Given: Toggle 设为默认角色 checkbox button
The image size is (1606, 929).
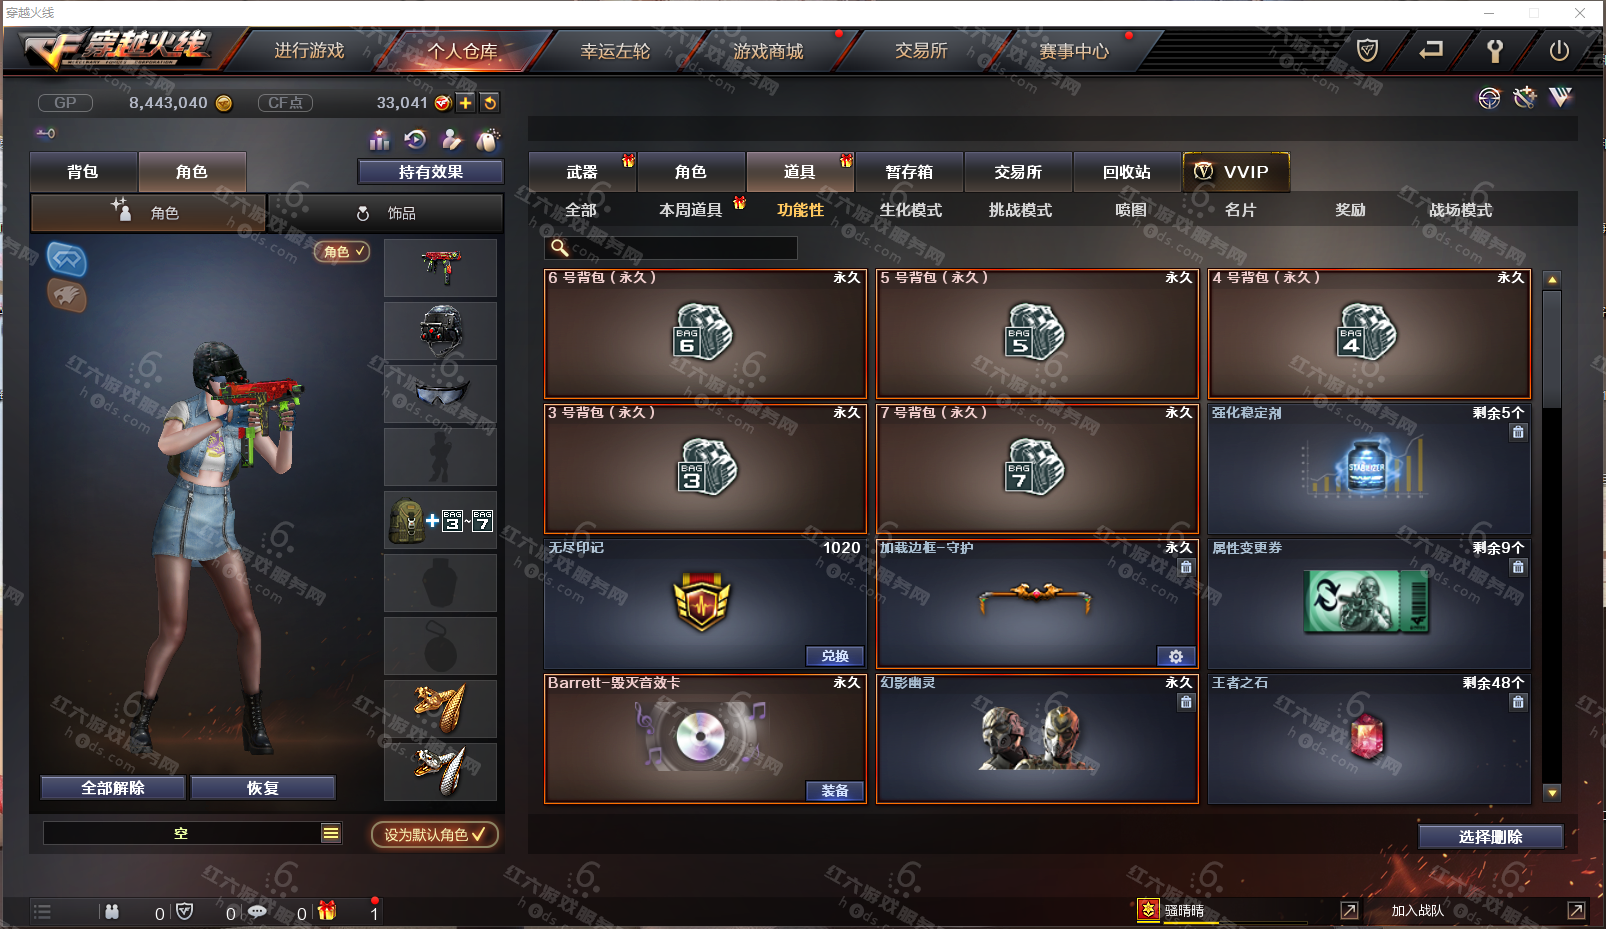Looking at the screenshot, I should [x=435, y=834].
